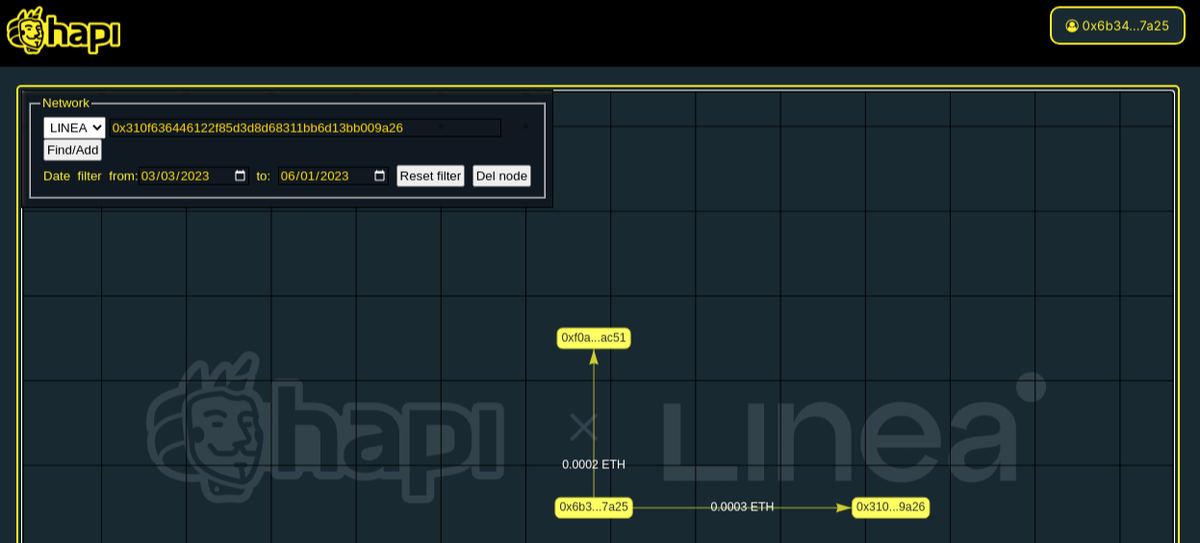
Task: Select graph node 0xf0a...ac51
Action: (x=594, y=338)
